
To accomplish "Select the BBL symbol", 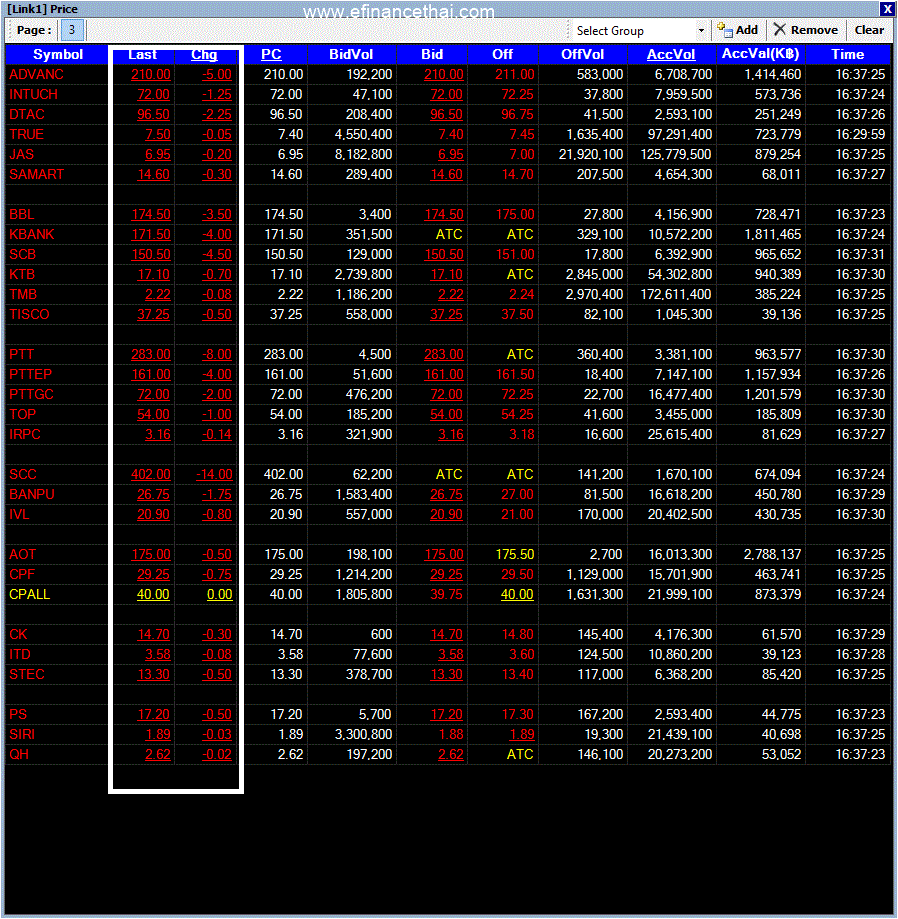I will point(22,215).
